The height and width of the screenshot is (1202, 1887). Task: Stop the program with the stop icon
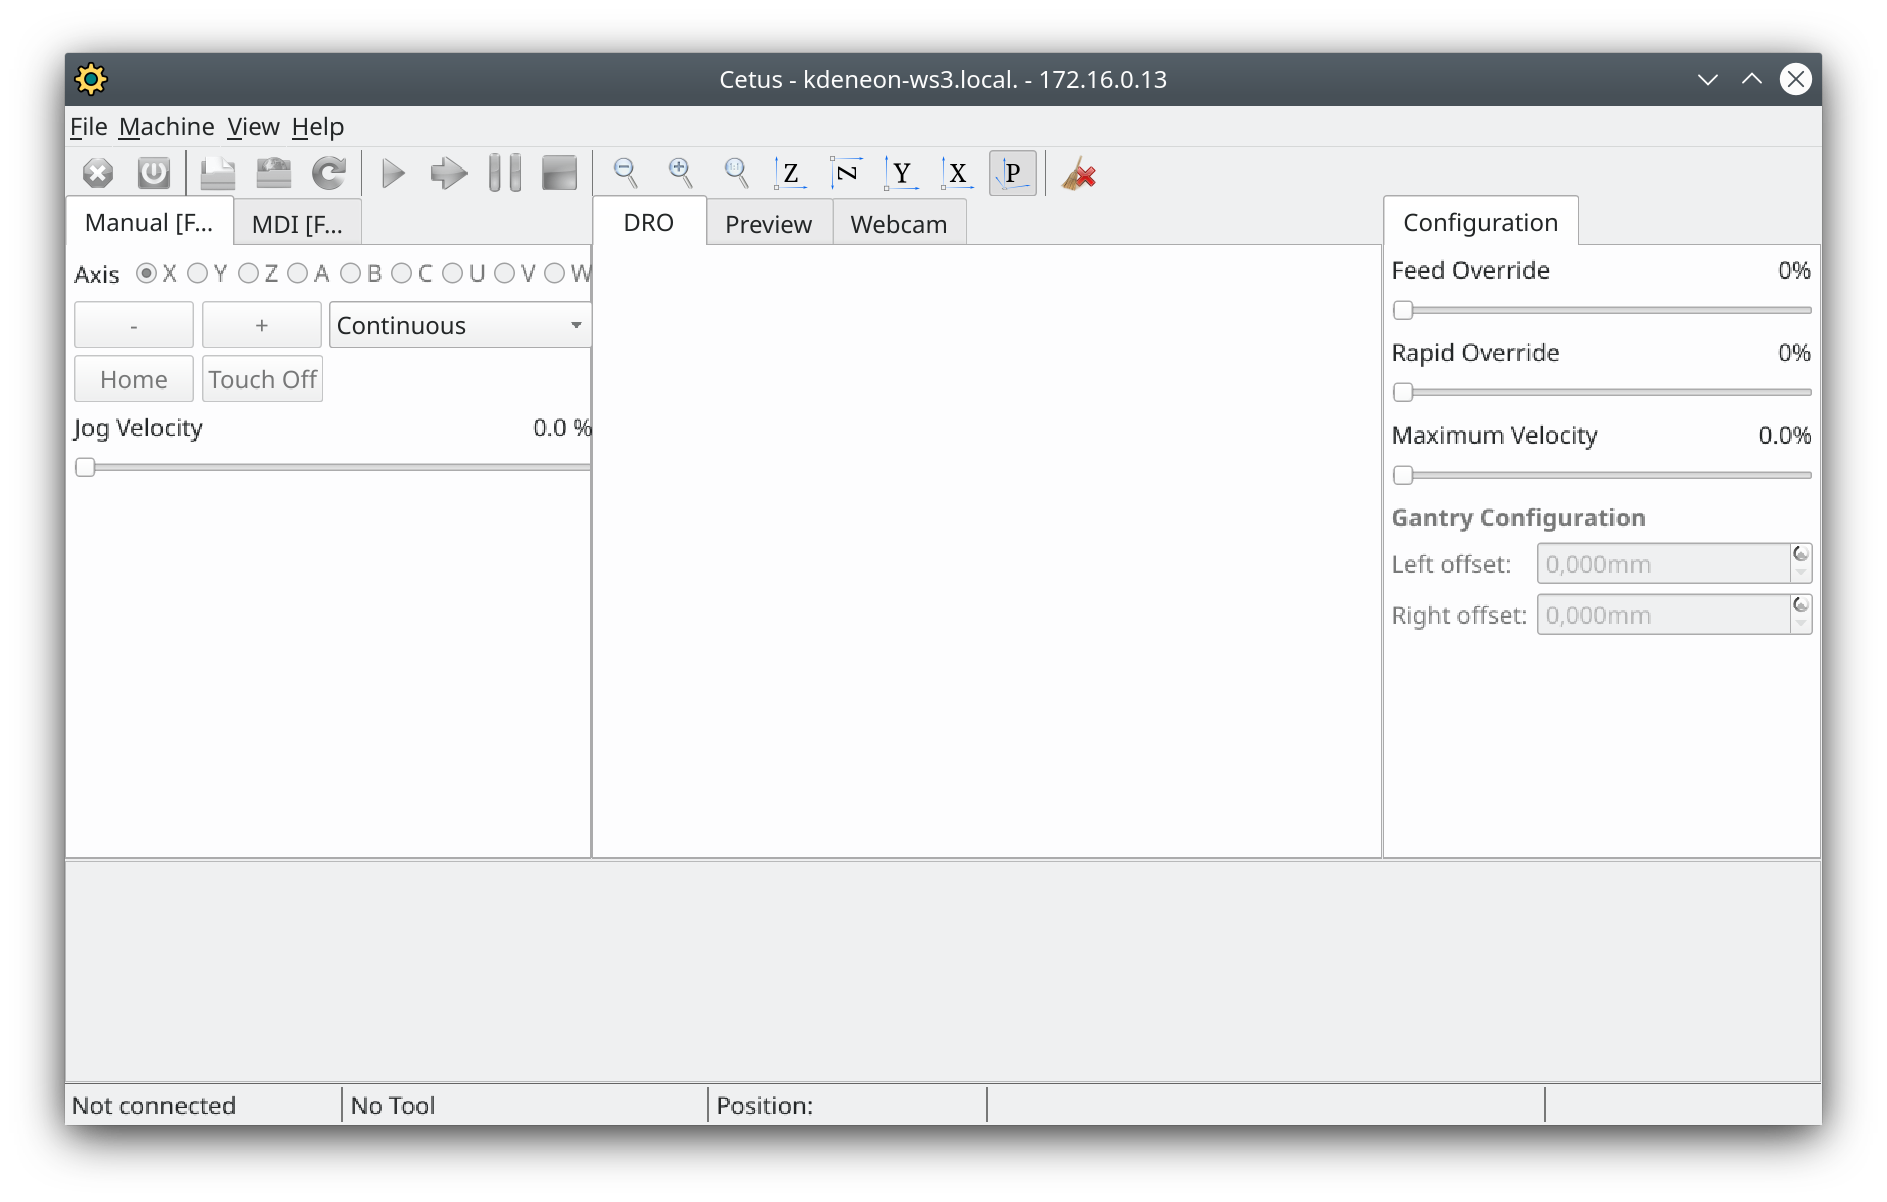(x=559, y=172)
